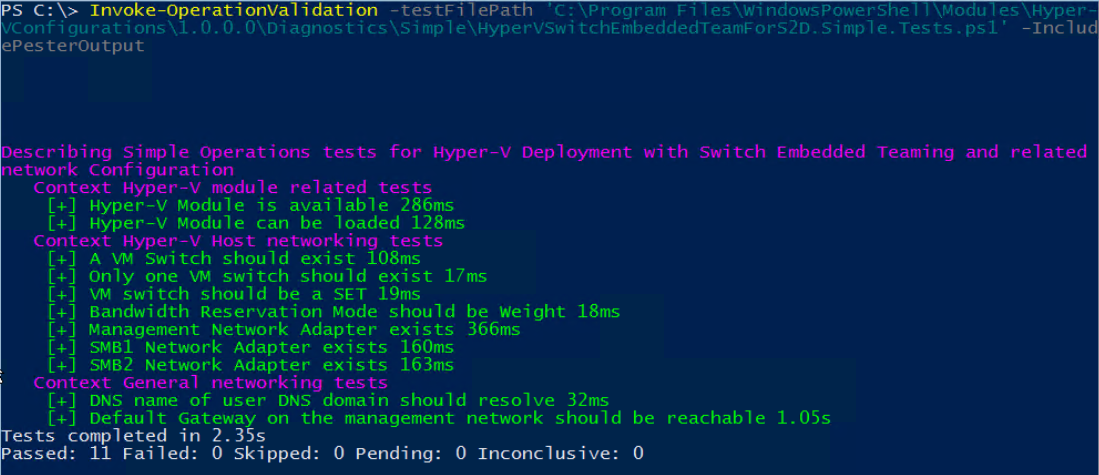Click the Invoke-OperationValidation command text
The image size is (1099, 475).
point(234,11)
